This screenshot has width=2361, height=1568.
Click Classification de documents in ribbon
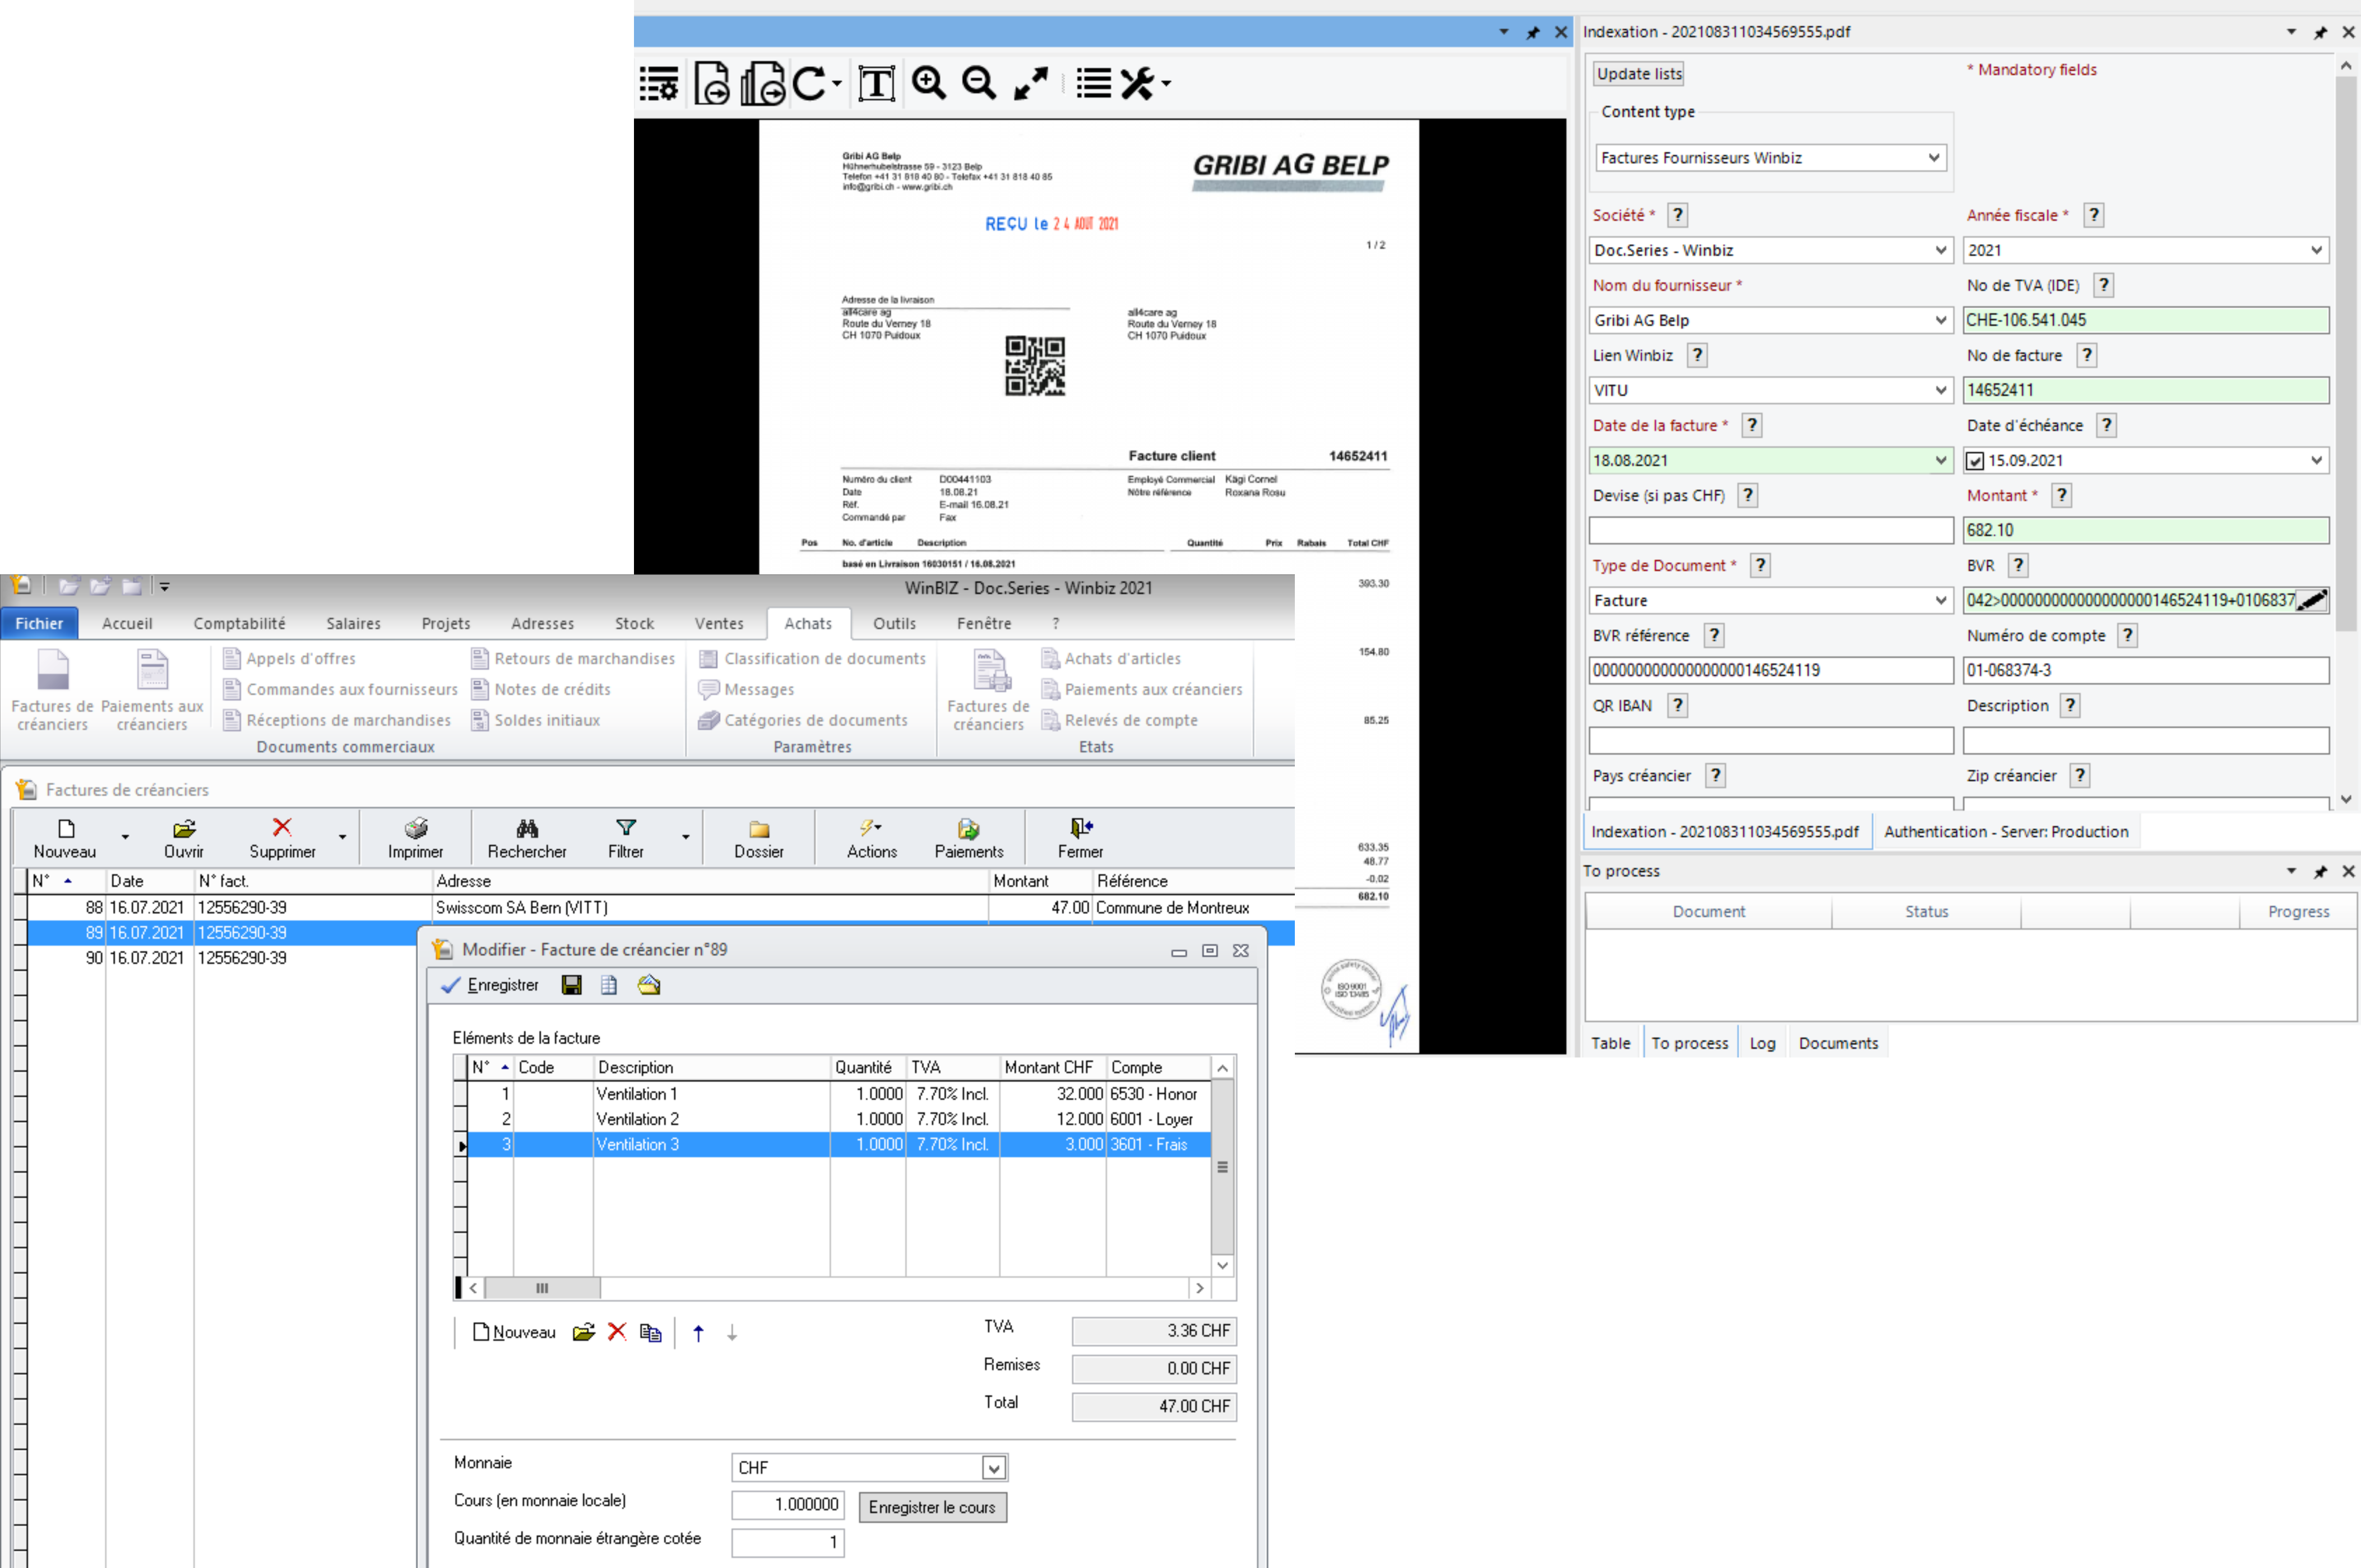coord(812,658)
